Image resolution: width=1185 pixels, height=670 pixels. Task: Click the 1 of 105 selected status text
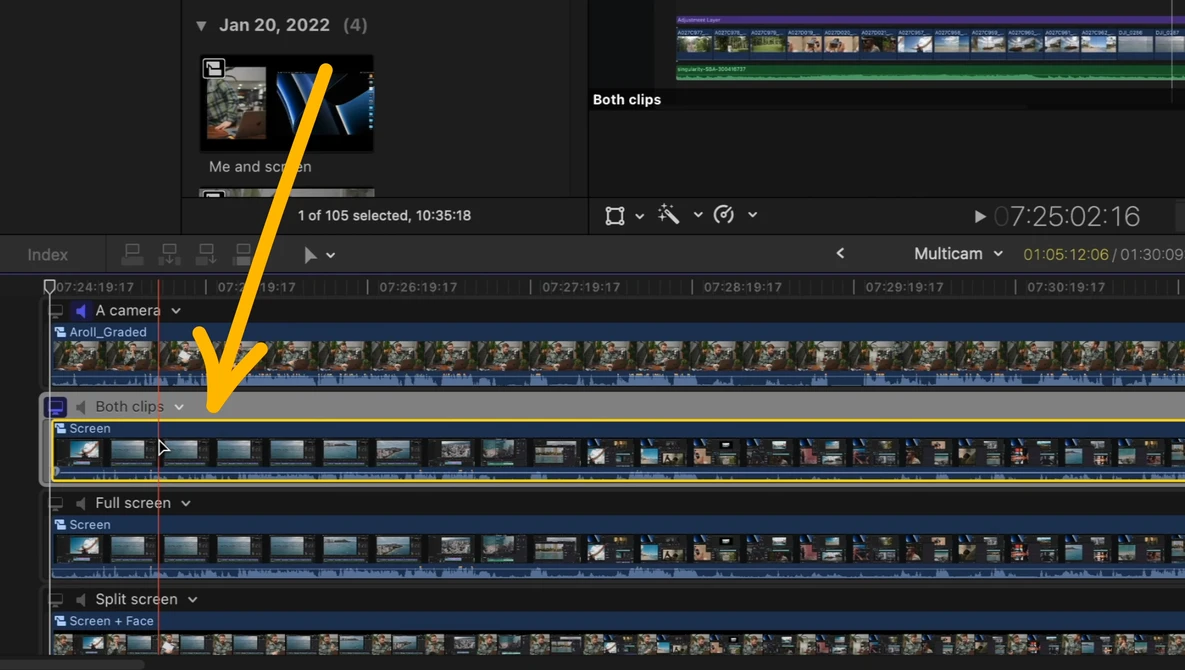[x=384, y=215]
